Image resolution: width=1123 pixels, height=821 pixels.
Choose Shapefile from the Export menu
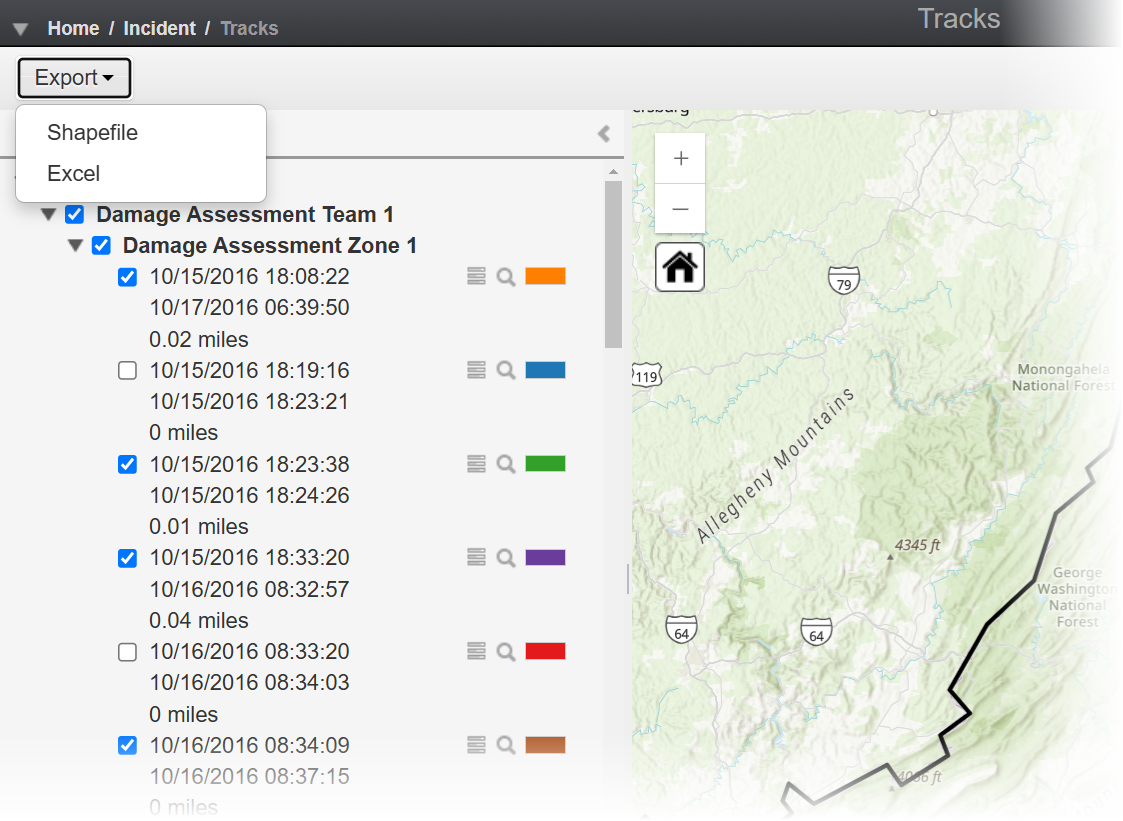92,132
